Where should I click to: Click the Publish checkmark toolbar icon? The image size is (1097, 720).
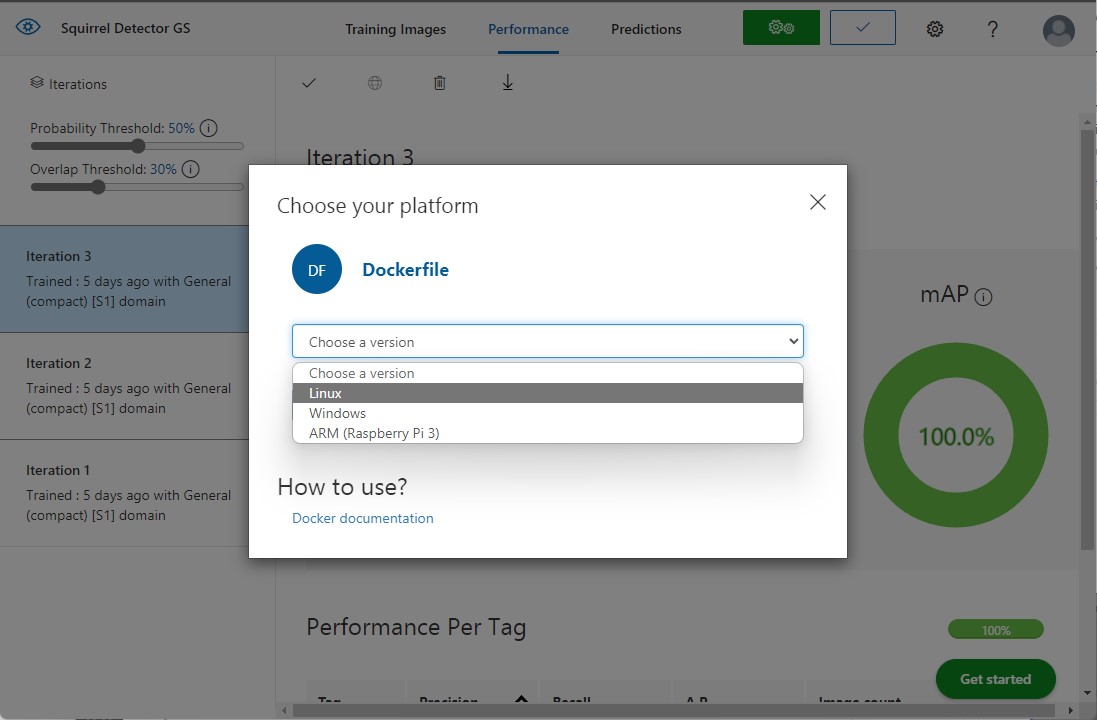click(309, 83)
